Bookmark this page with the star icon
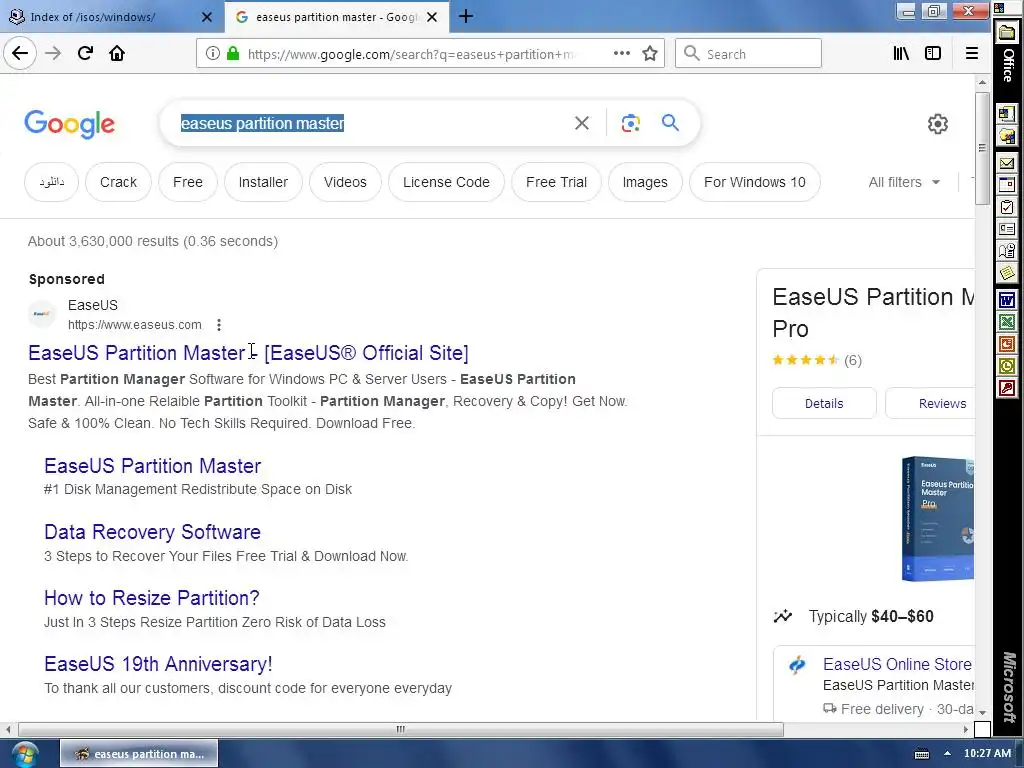The height and width of the screenshot is (768, 1024). pyautogui.click(x=650, y=54)
